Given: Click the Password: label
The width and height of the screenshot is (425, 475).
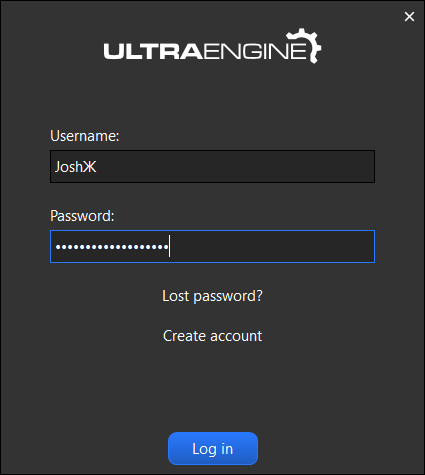Looking at the screenshot, I should point(82,216).
